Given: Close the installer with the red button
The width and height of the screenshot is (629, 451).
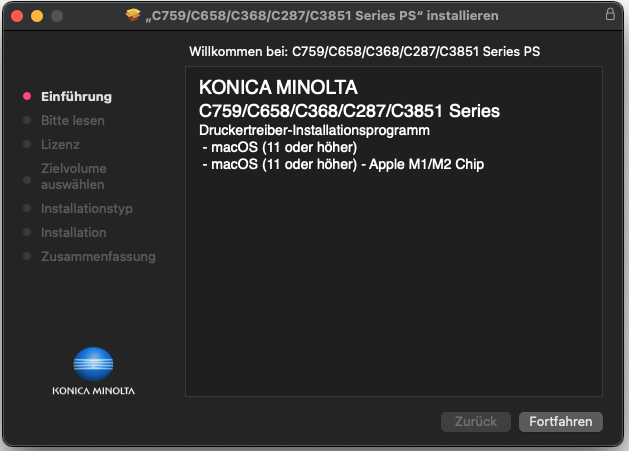Looking at the screenshot, I should [x=19, y=16].
